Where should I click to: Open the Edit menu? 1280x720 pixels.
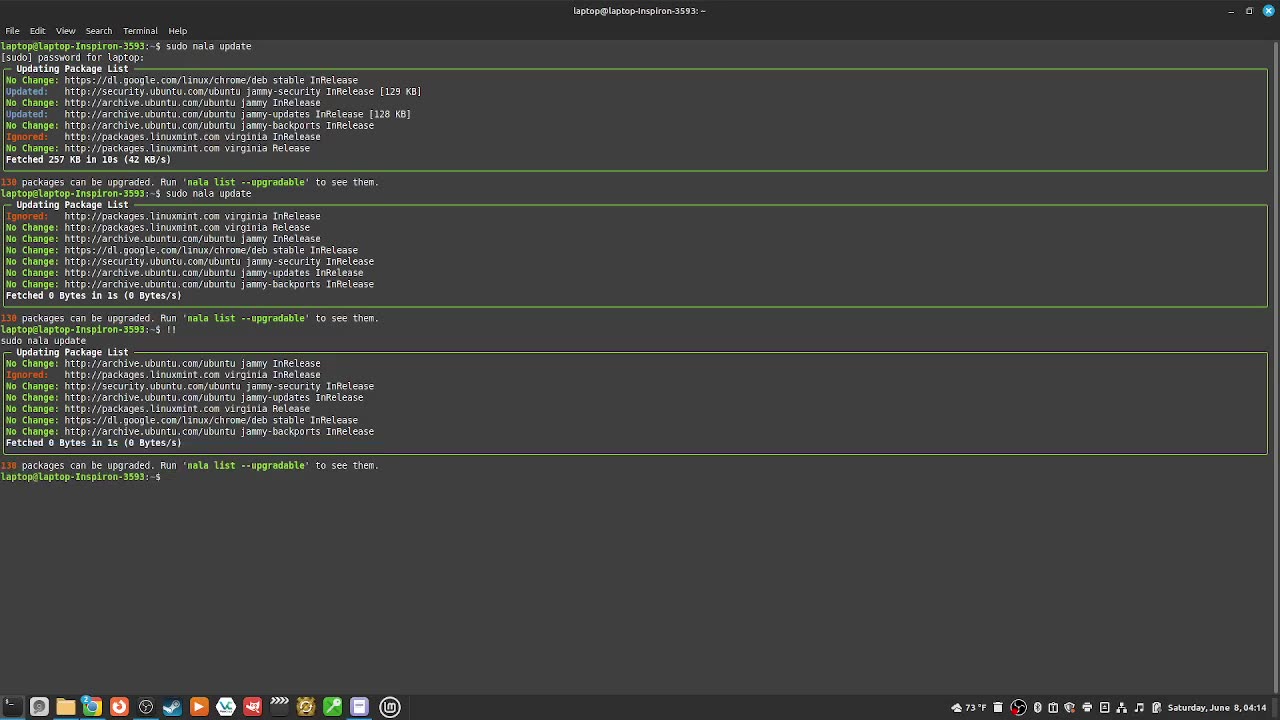point(37,30)
